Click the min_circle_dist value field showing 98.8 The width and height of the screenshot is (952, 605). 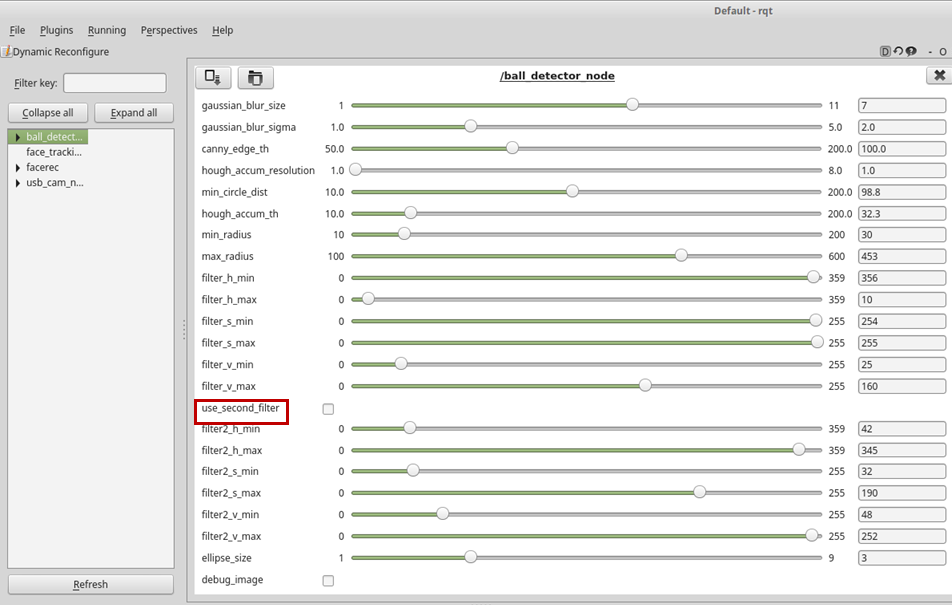tap(902, 192)
